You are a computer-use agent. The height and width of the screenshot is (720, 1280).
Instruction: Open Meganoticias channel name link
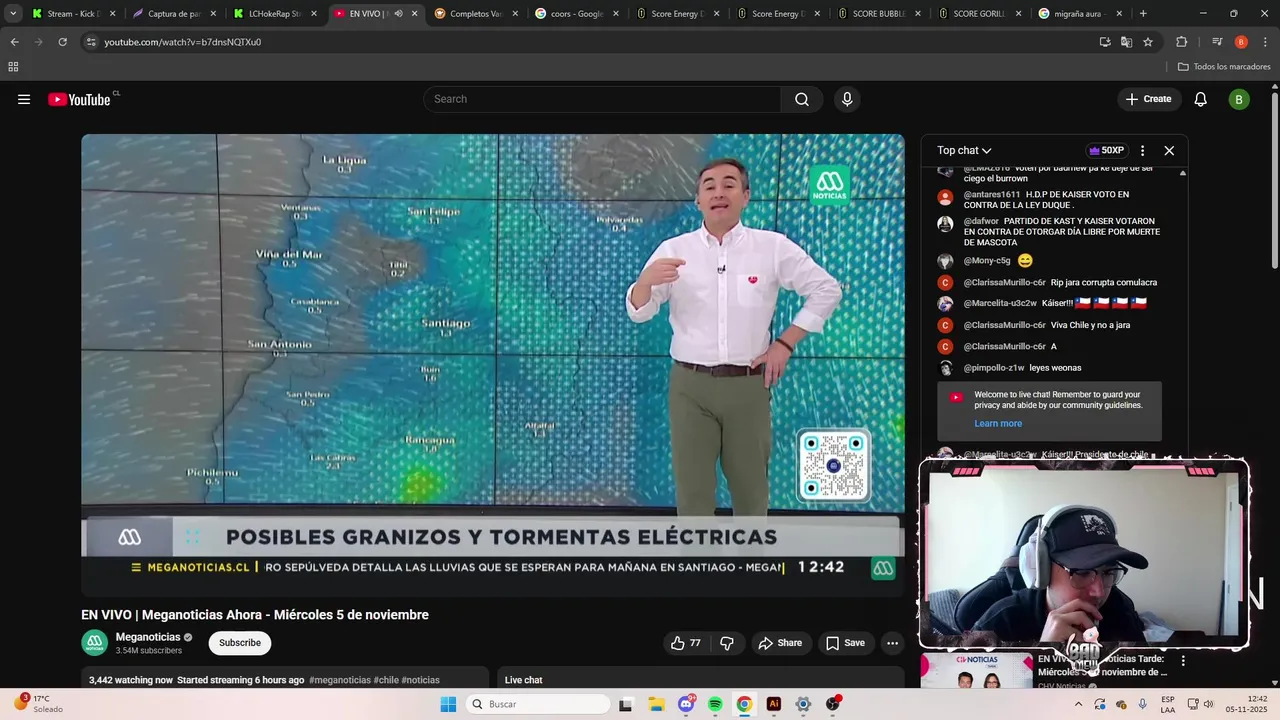point(148,637)
